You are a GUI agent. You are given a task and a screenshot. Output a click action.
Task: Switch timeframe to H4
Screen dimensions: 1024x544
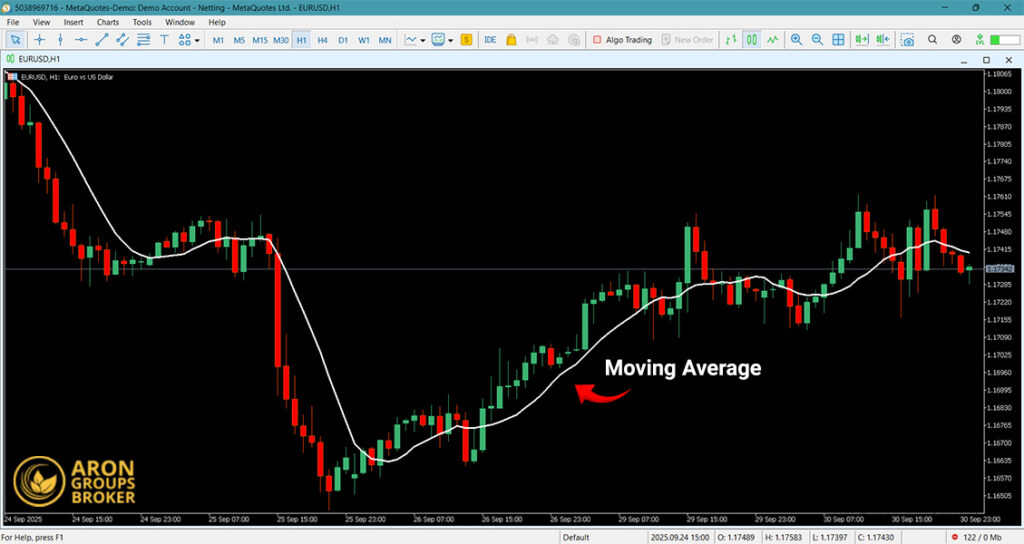click(x=322, y=40)
